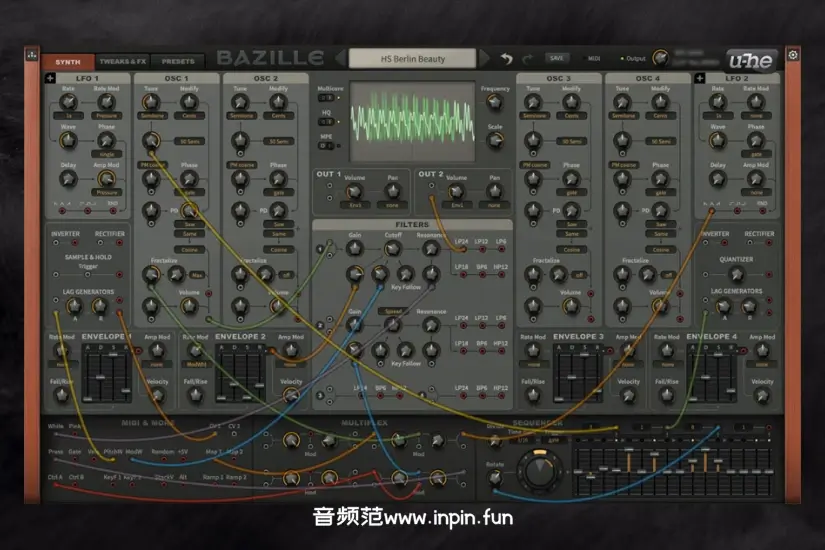The image size is (825, 550).
Task: Go to previous preset arrow
Action: 340,58
